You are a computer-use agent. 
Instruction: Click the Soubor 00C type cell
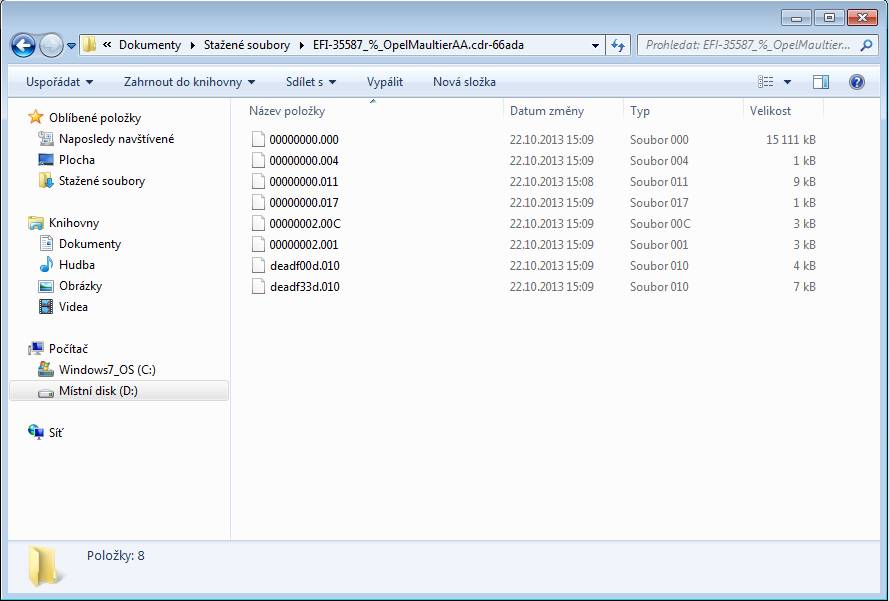[660, 224]
